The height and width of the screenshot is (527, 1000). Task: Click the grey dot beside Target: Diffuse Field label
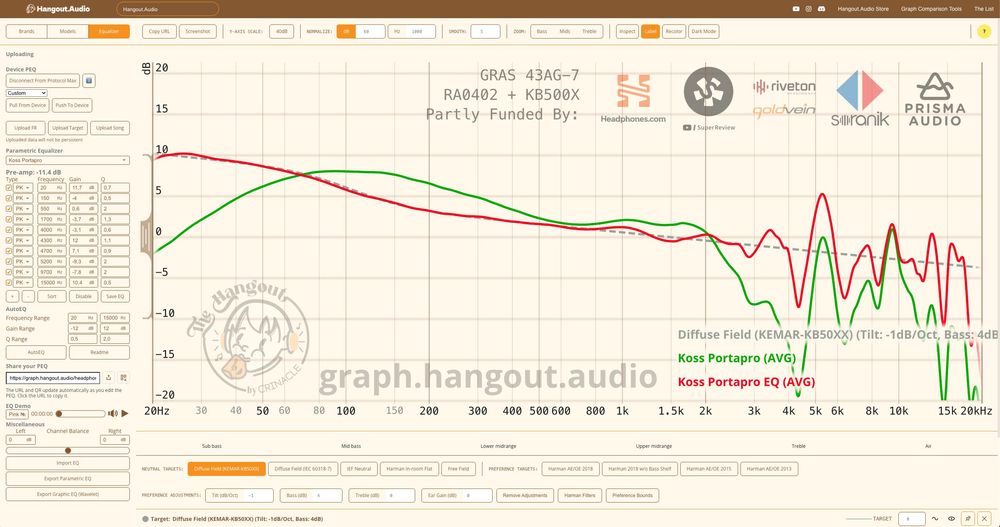[x=145, y=519]
